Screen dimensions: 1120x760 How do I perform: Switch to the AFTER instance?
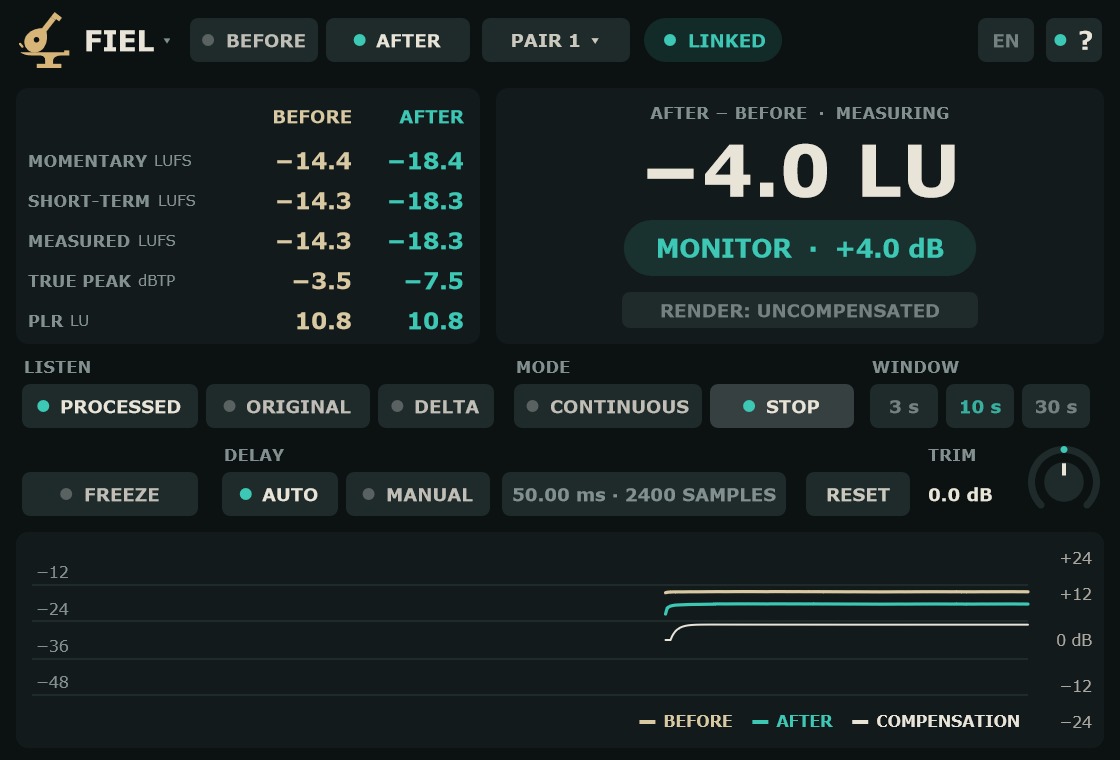pos(398,41)
